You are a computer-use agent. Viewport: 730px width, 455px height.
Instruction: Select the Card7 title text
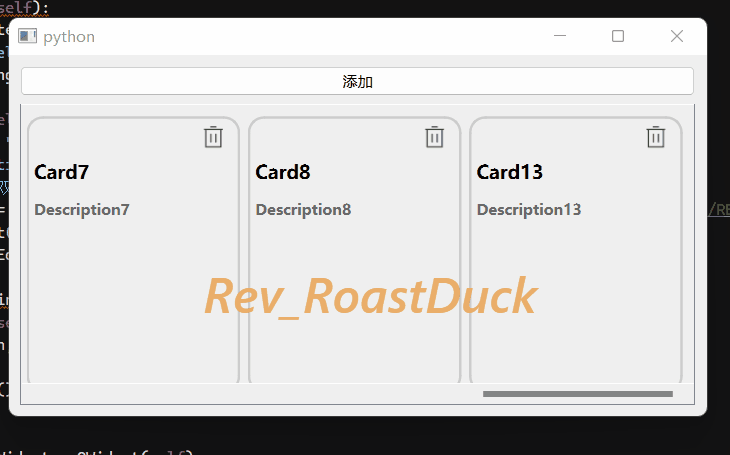click(61, 172)
